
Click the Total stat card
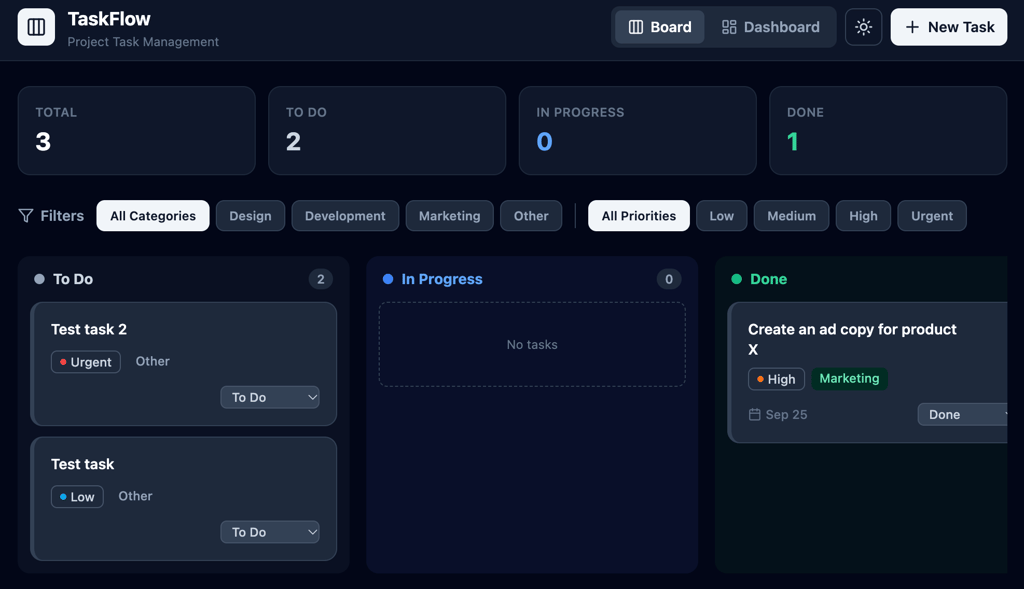pos(136,131)
